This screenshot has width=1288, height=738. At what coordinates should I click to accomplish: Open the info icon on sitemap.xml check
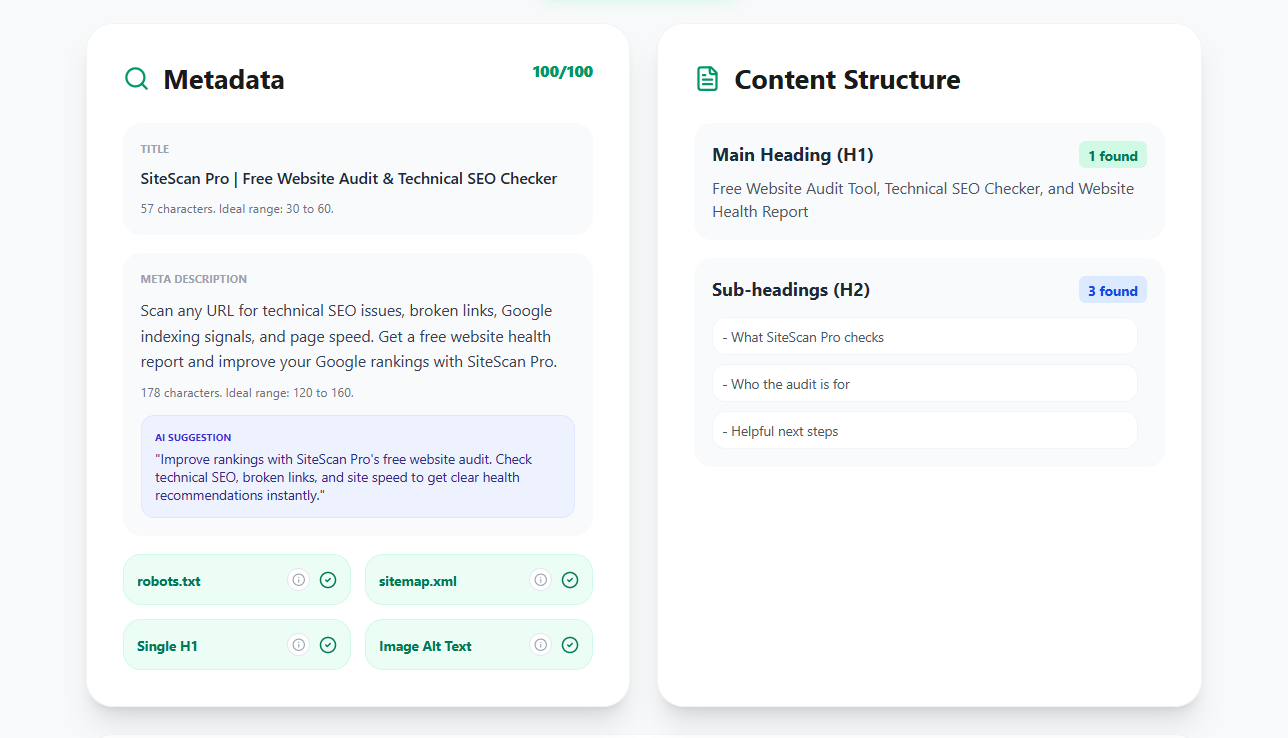(540, 579)
